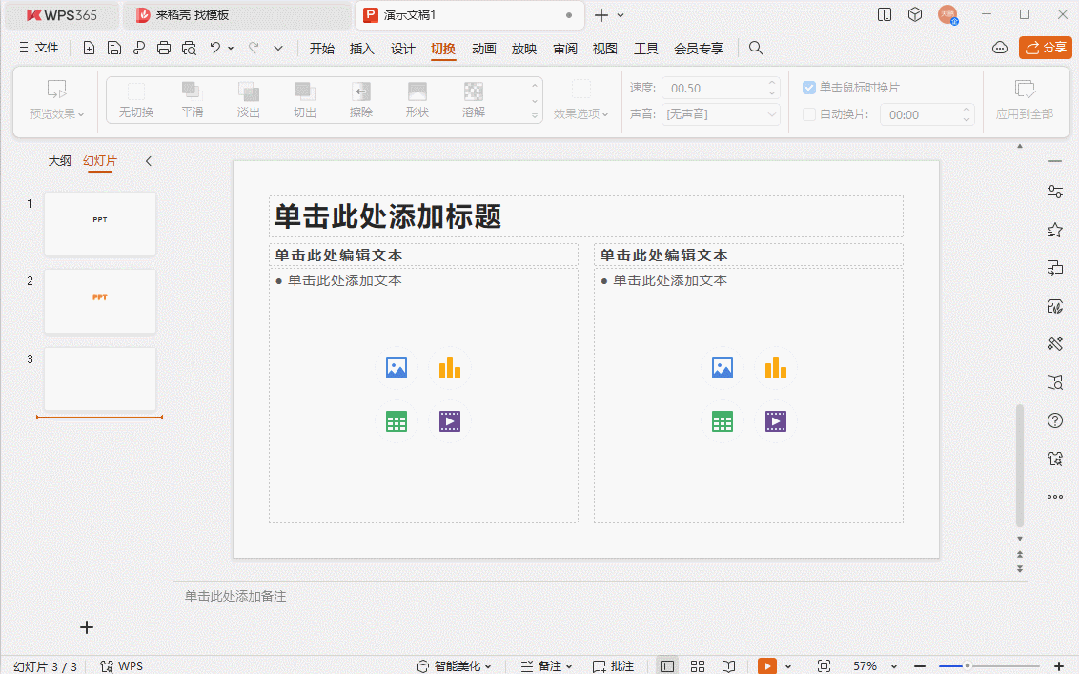The width and height of the screenshot is (1079, 674).
Task: Switch to 插入 ribbon tab
Action: (362, 48)
